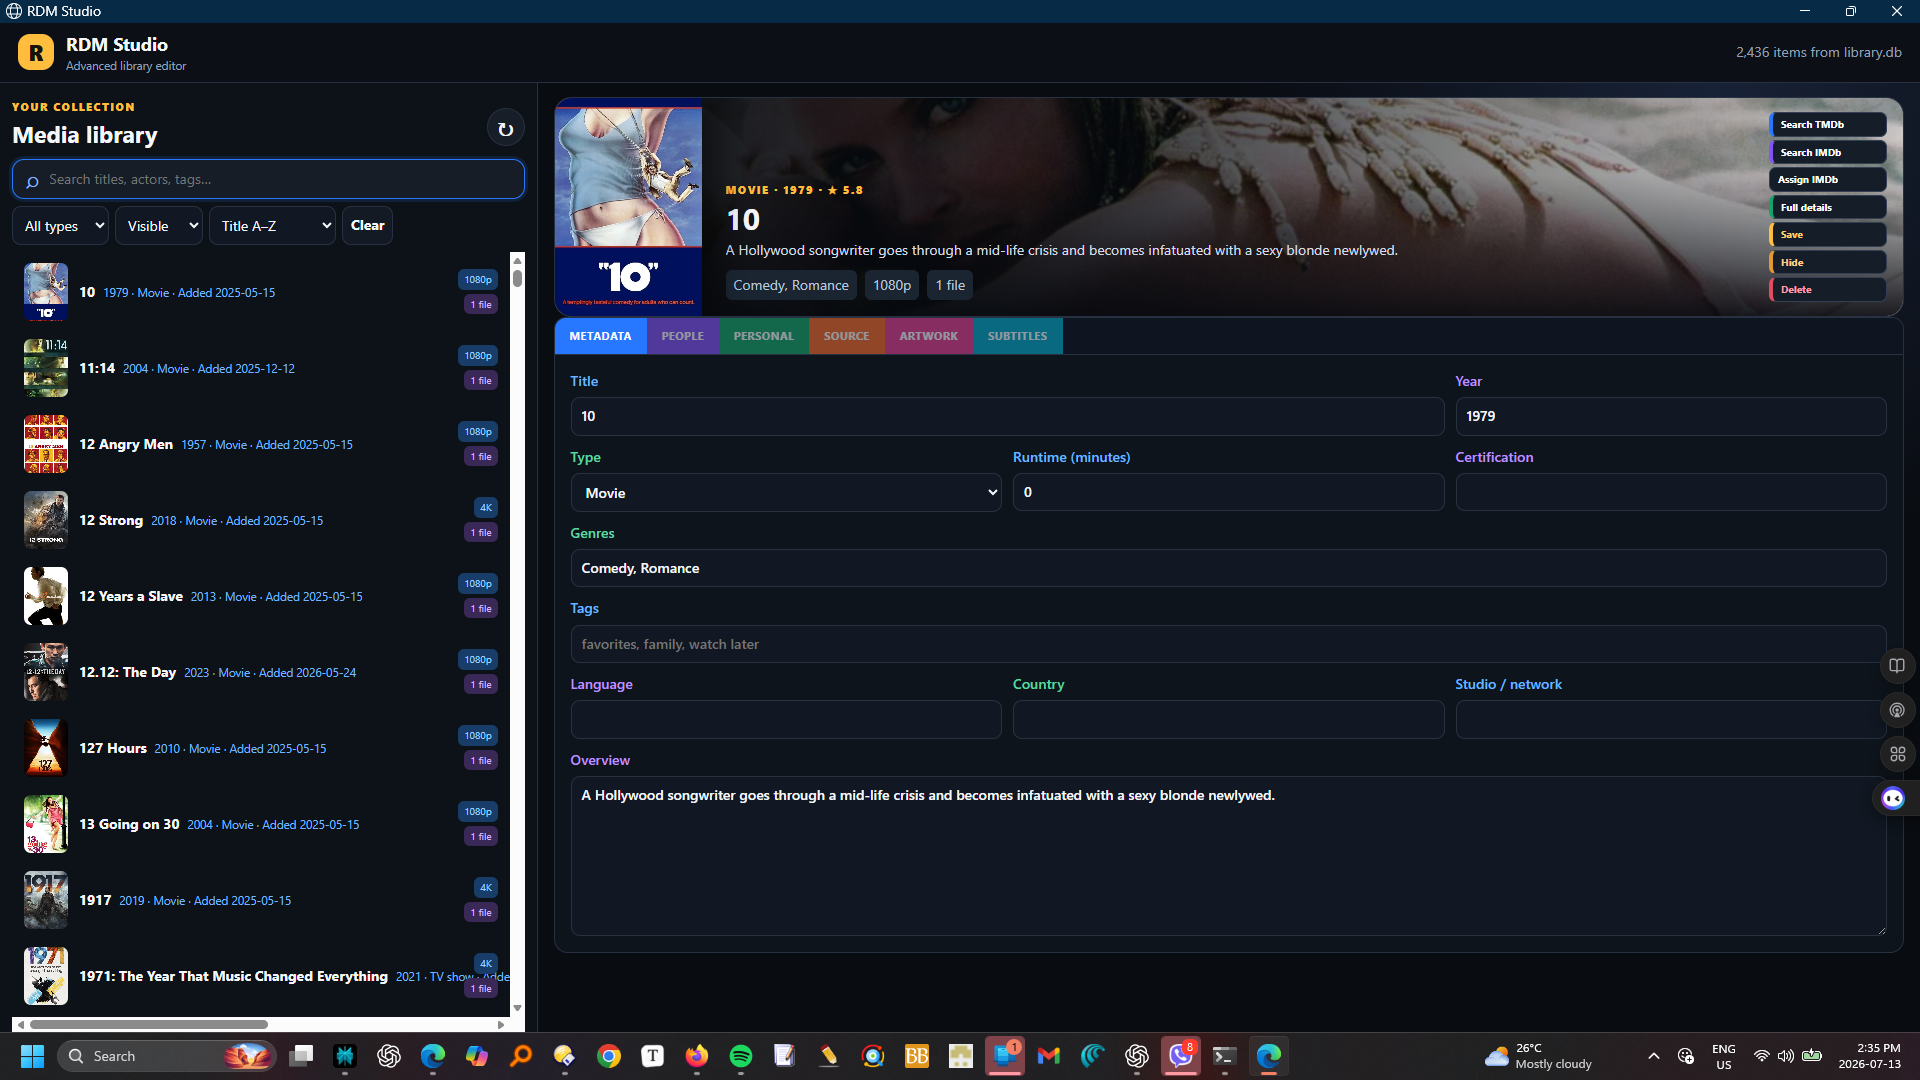1920x1080 pixels.
Task: Click the 13 Going on 30 poster thumbnail
Action: coord(46,824)
